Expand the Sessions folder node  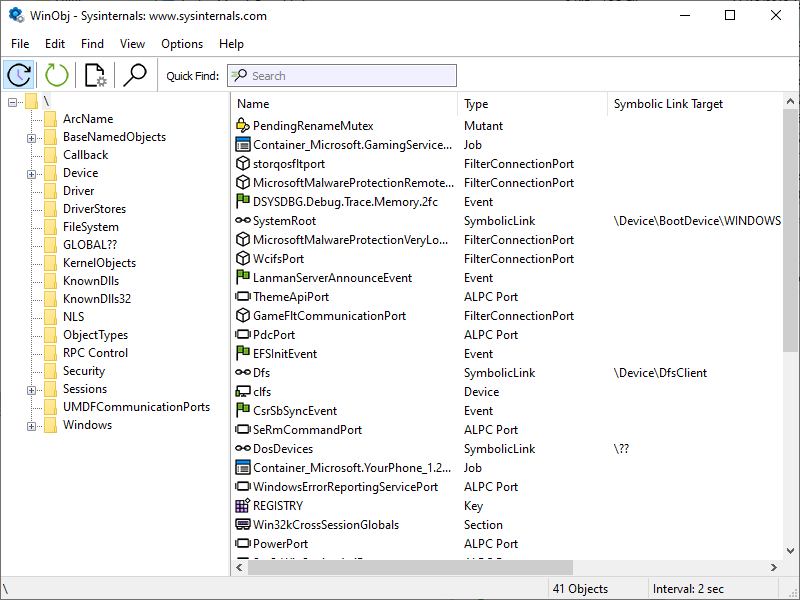point(32,389)
